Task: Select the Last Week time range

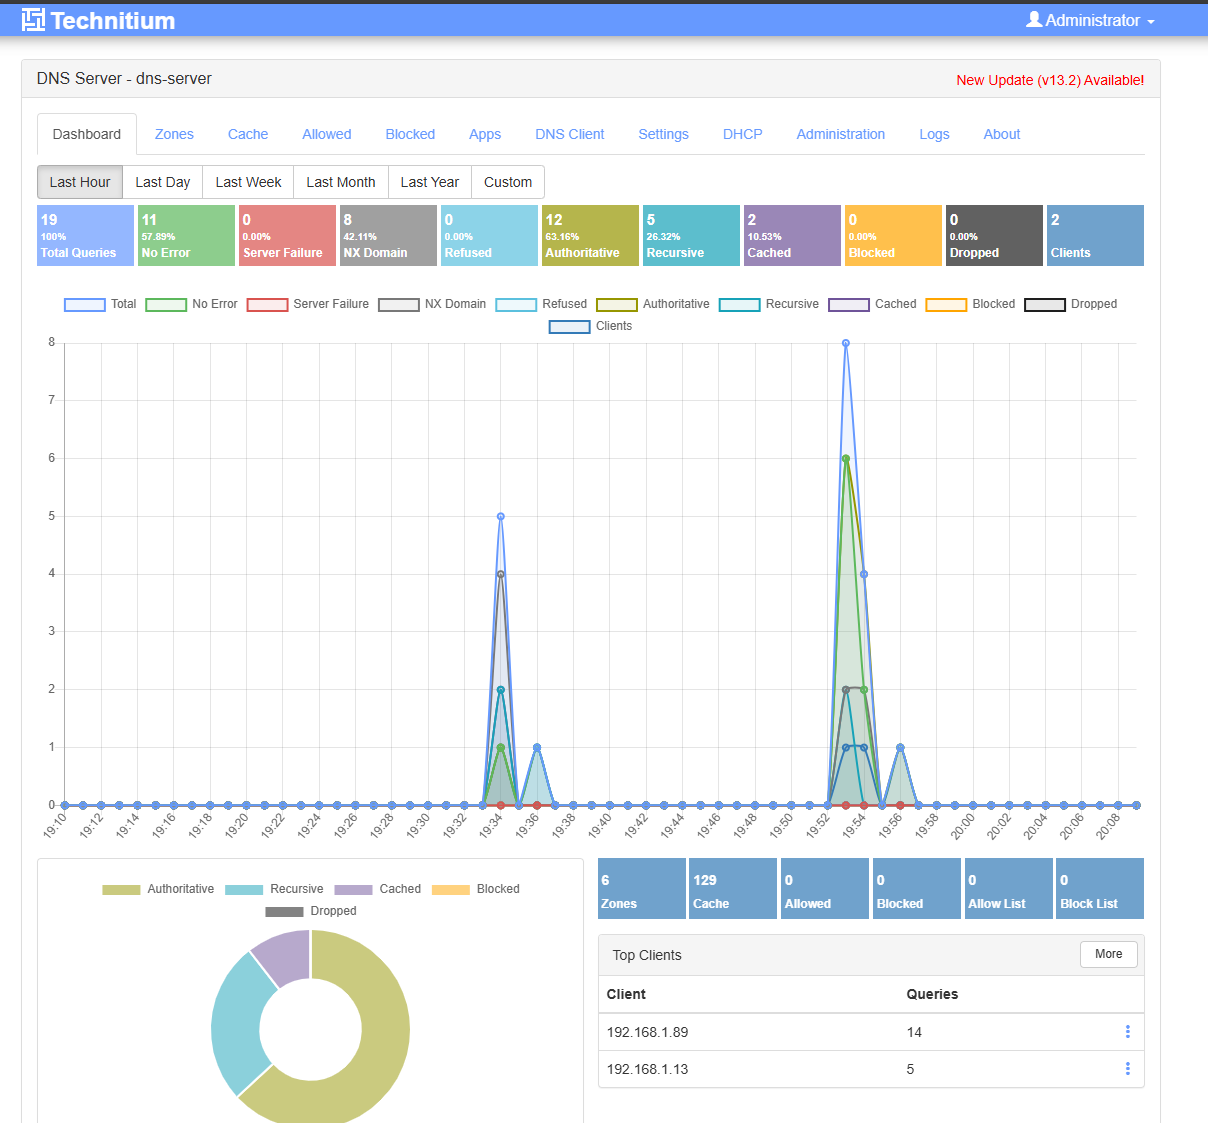Action: (248, 182)
